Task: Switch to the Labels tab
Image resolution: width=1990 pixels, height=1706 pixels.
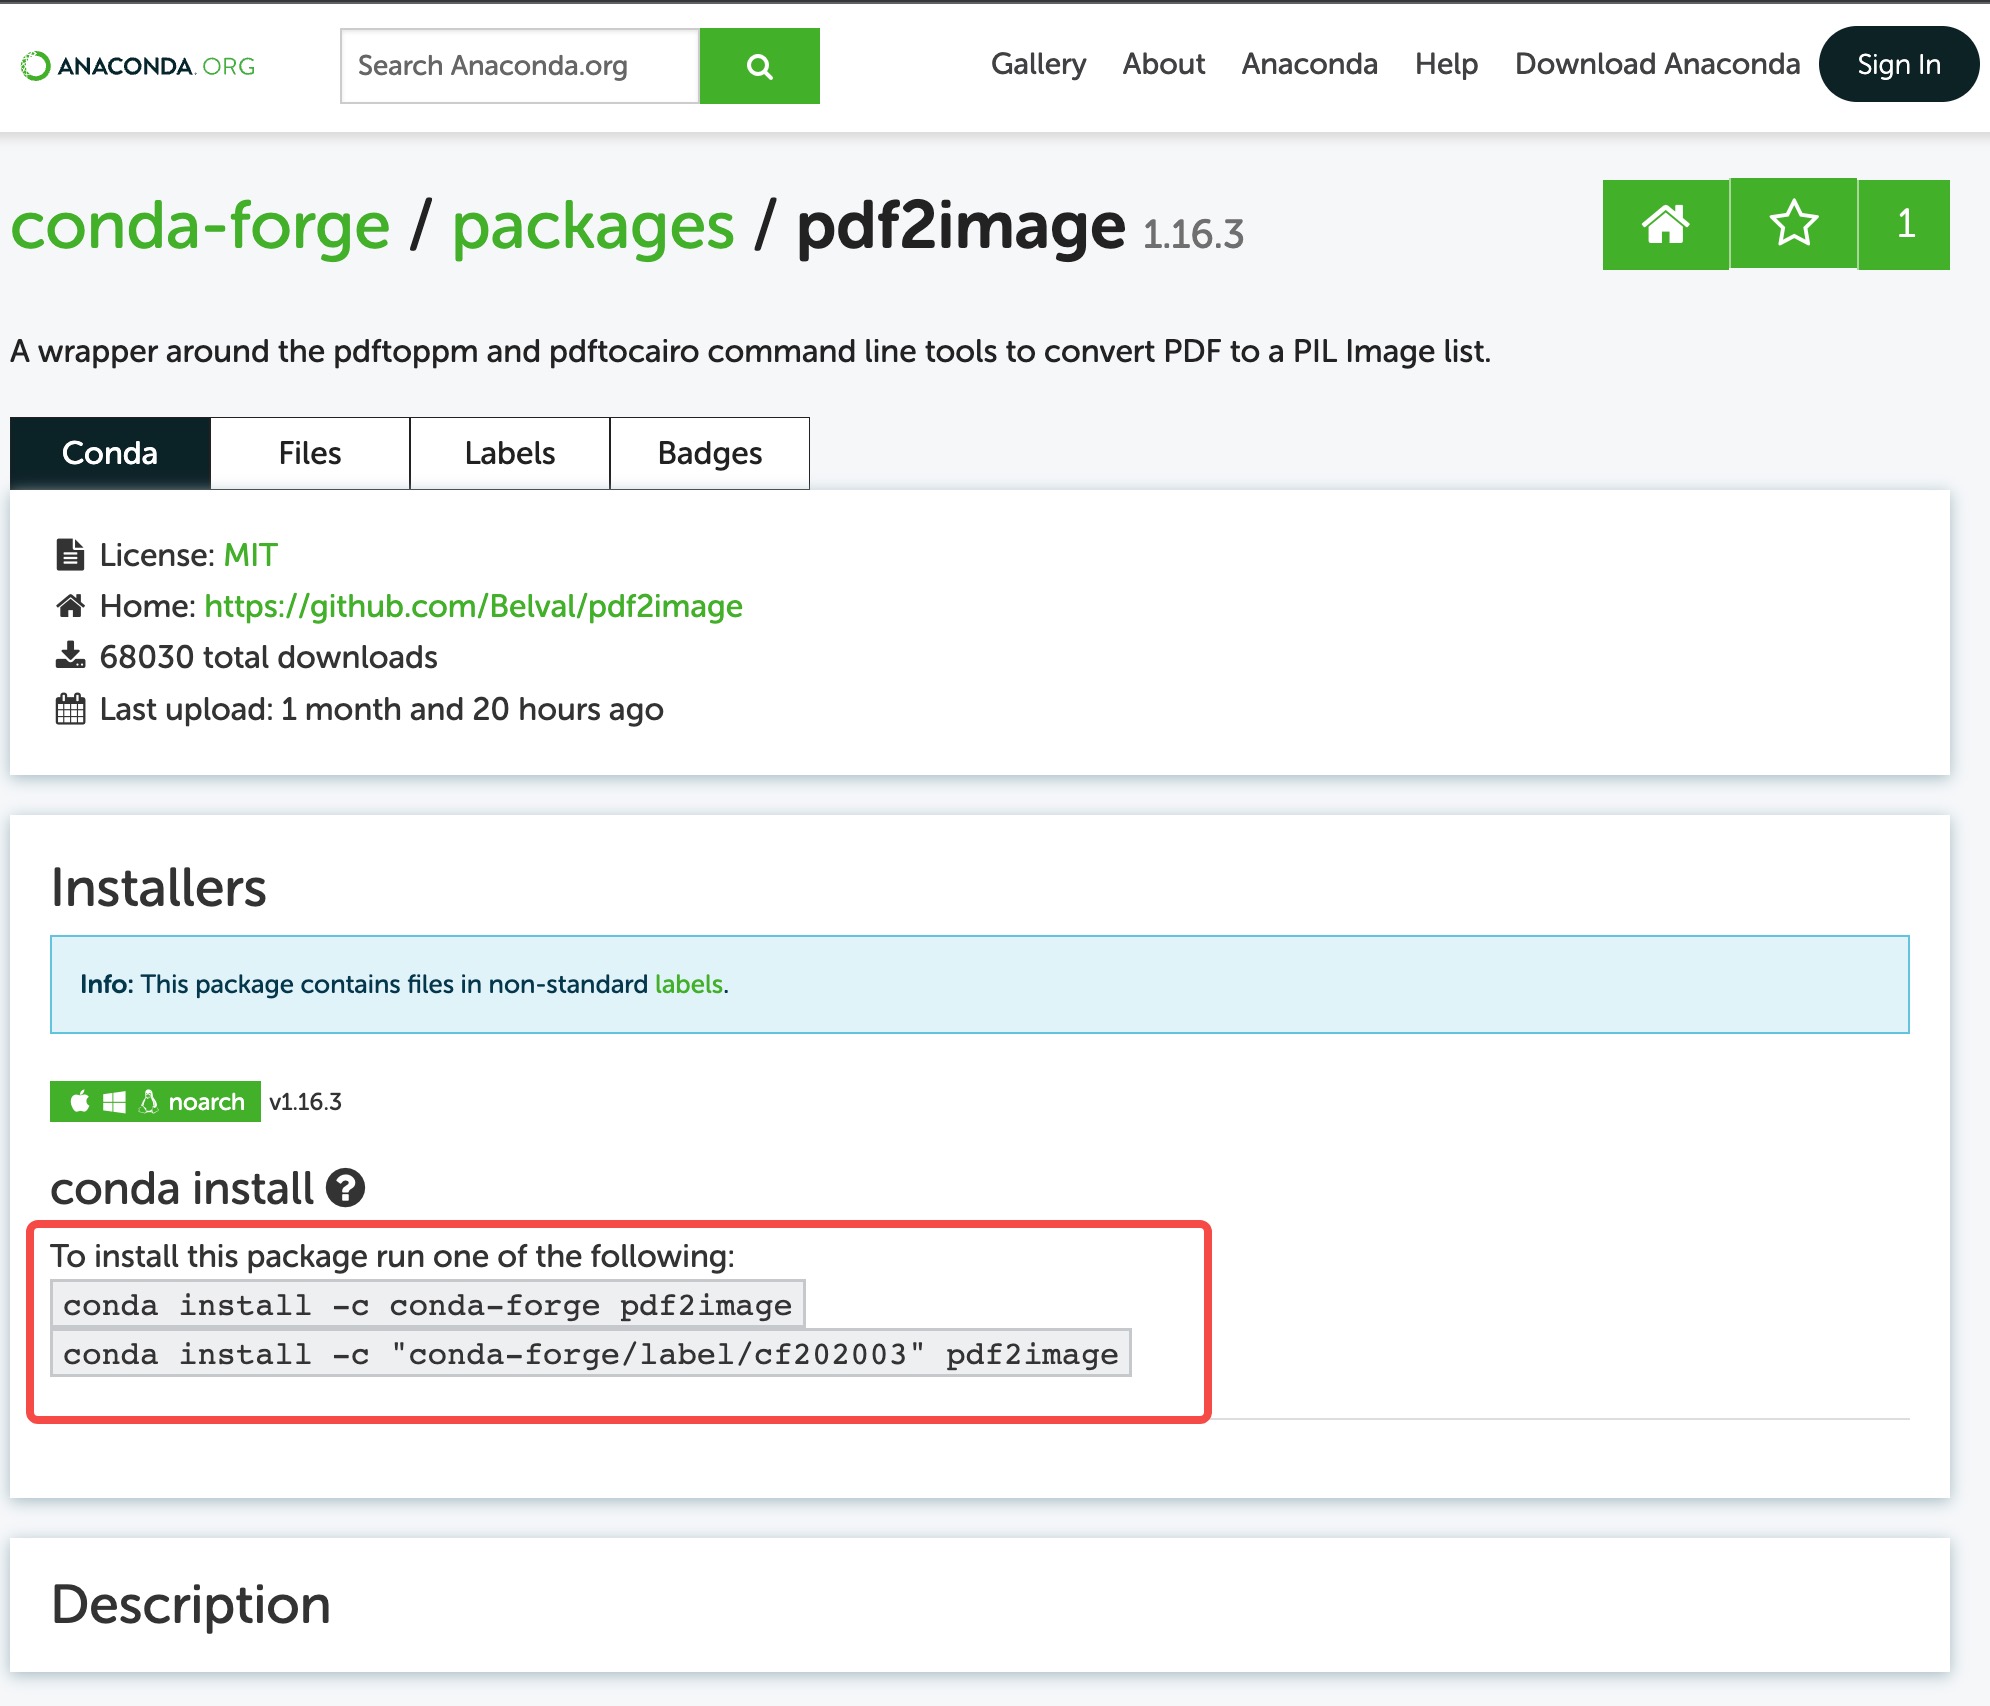Action: pyautogui.click(x=510, y=453)
